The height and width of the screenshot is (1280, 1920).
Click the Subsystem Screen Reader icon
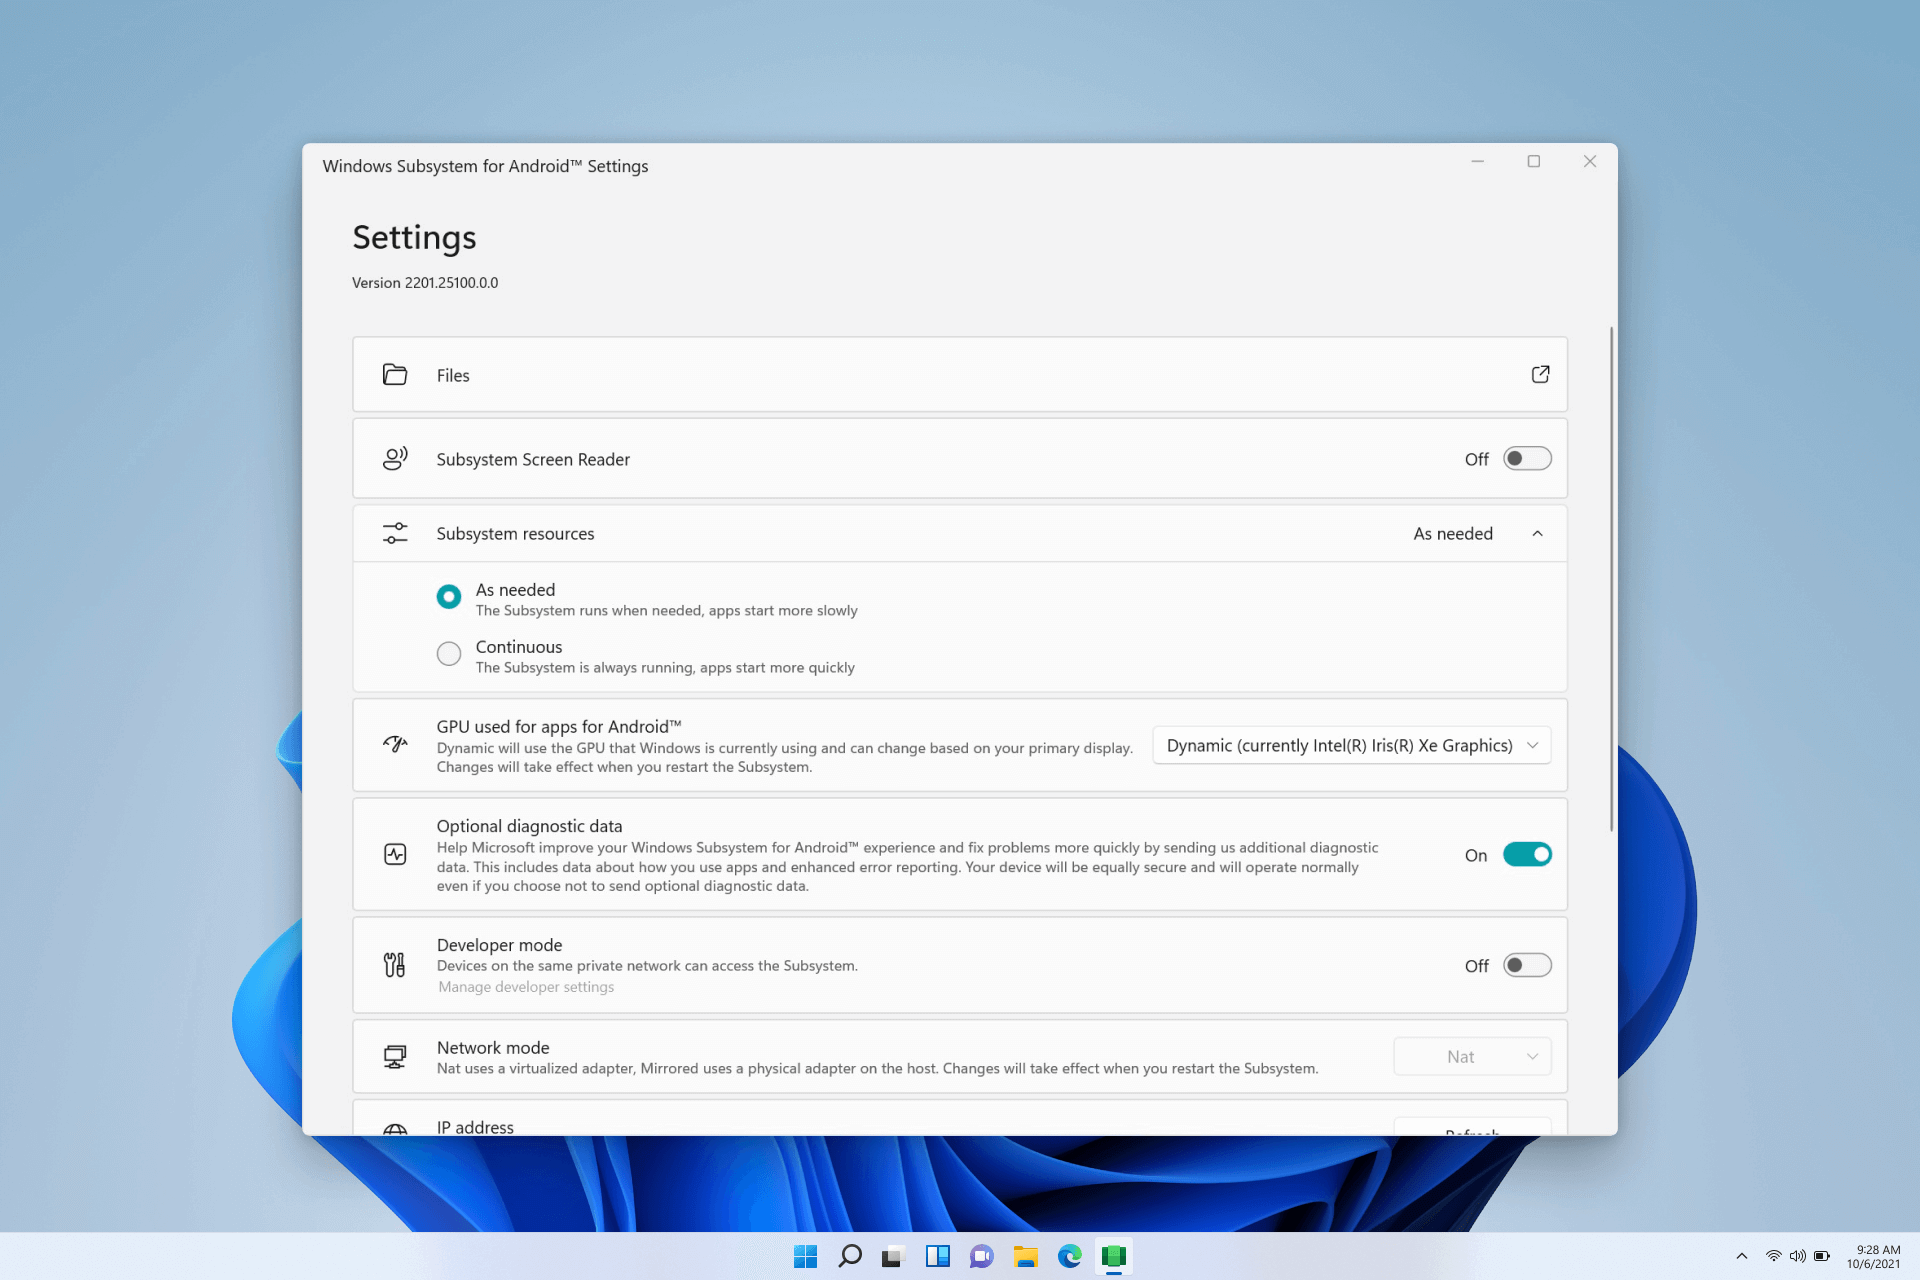click(395, 458)
